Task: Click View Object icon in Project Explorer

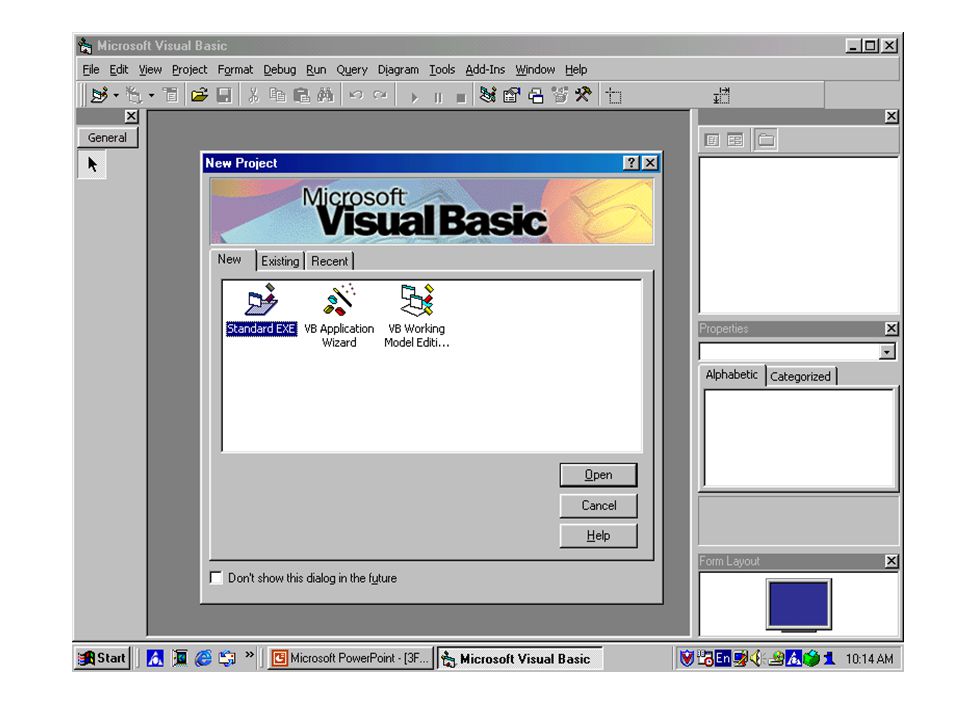Action: [735, 140]
